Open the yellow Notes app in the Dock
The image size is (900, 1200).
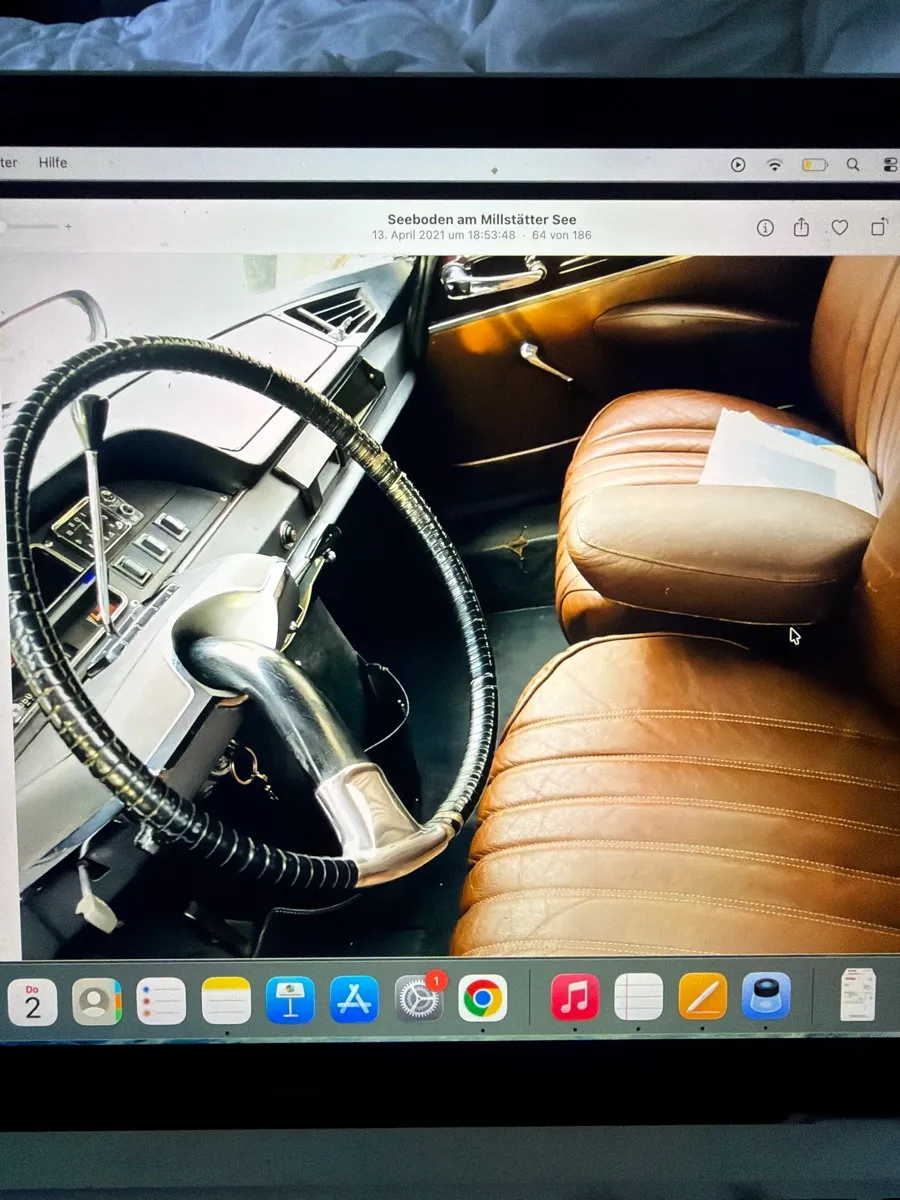pos(226,1001)
